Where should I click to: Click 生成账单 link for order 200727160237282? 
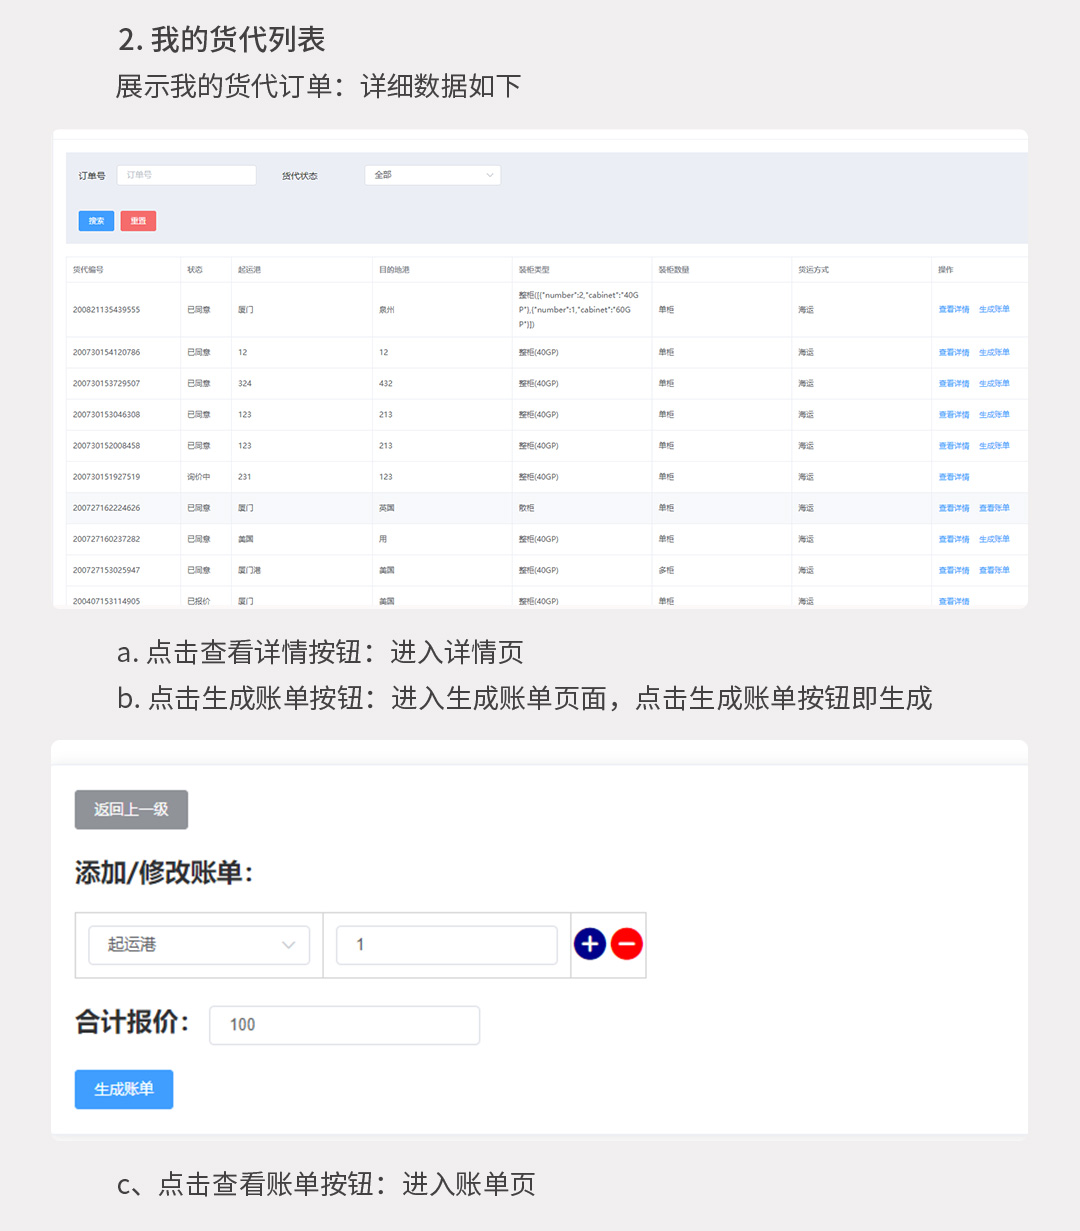coord(994,539)
